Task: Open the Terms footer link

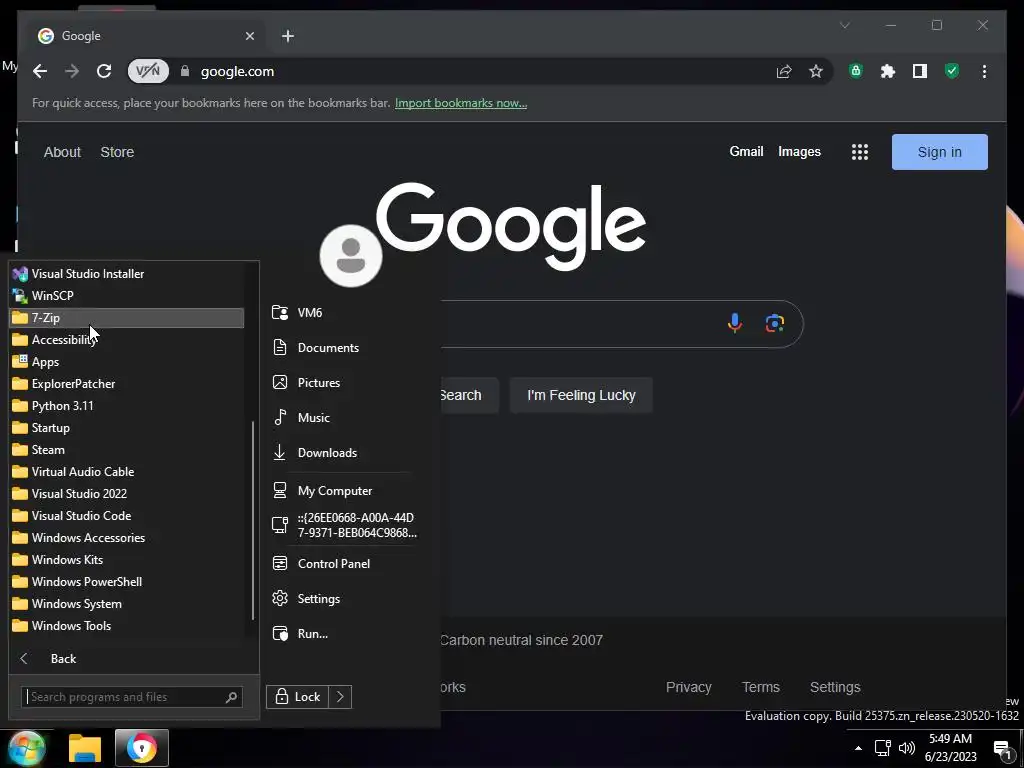Action: click(761, 687)
